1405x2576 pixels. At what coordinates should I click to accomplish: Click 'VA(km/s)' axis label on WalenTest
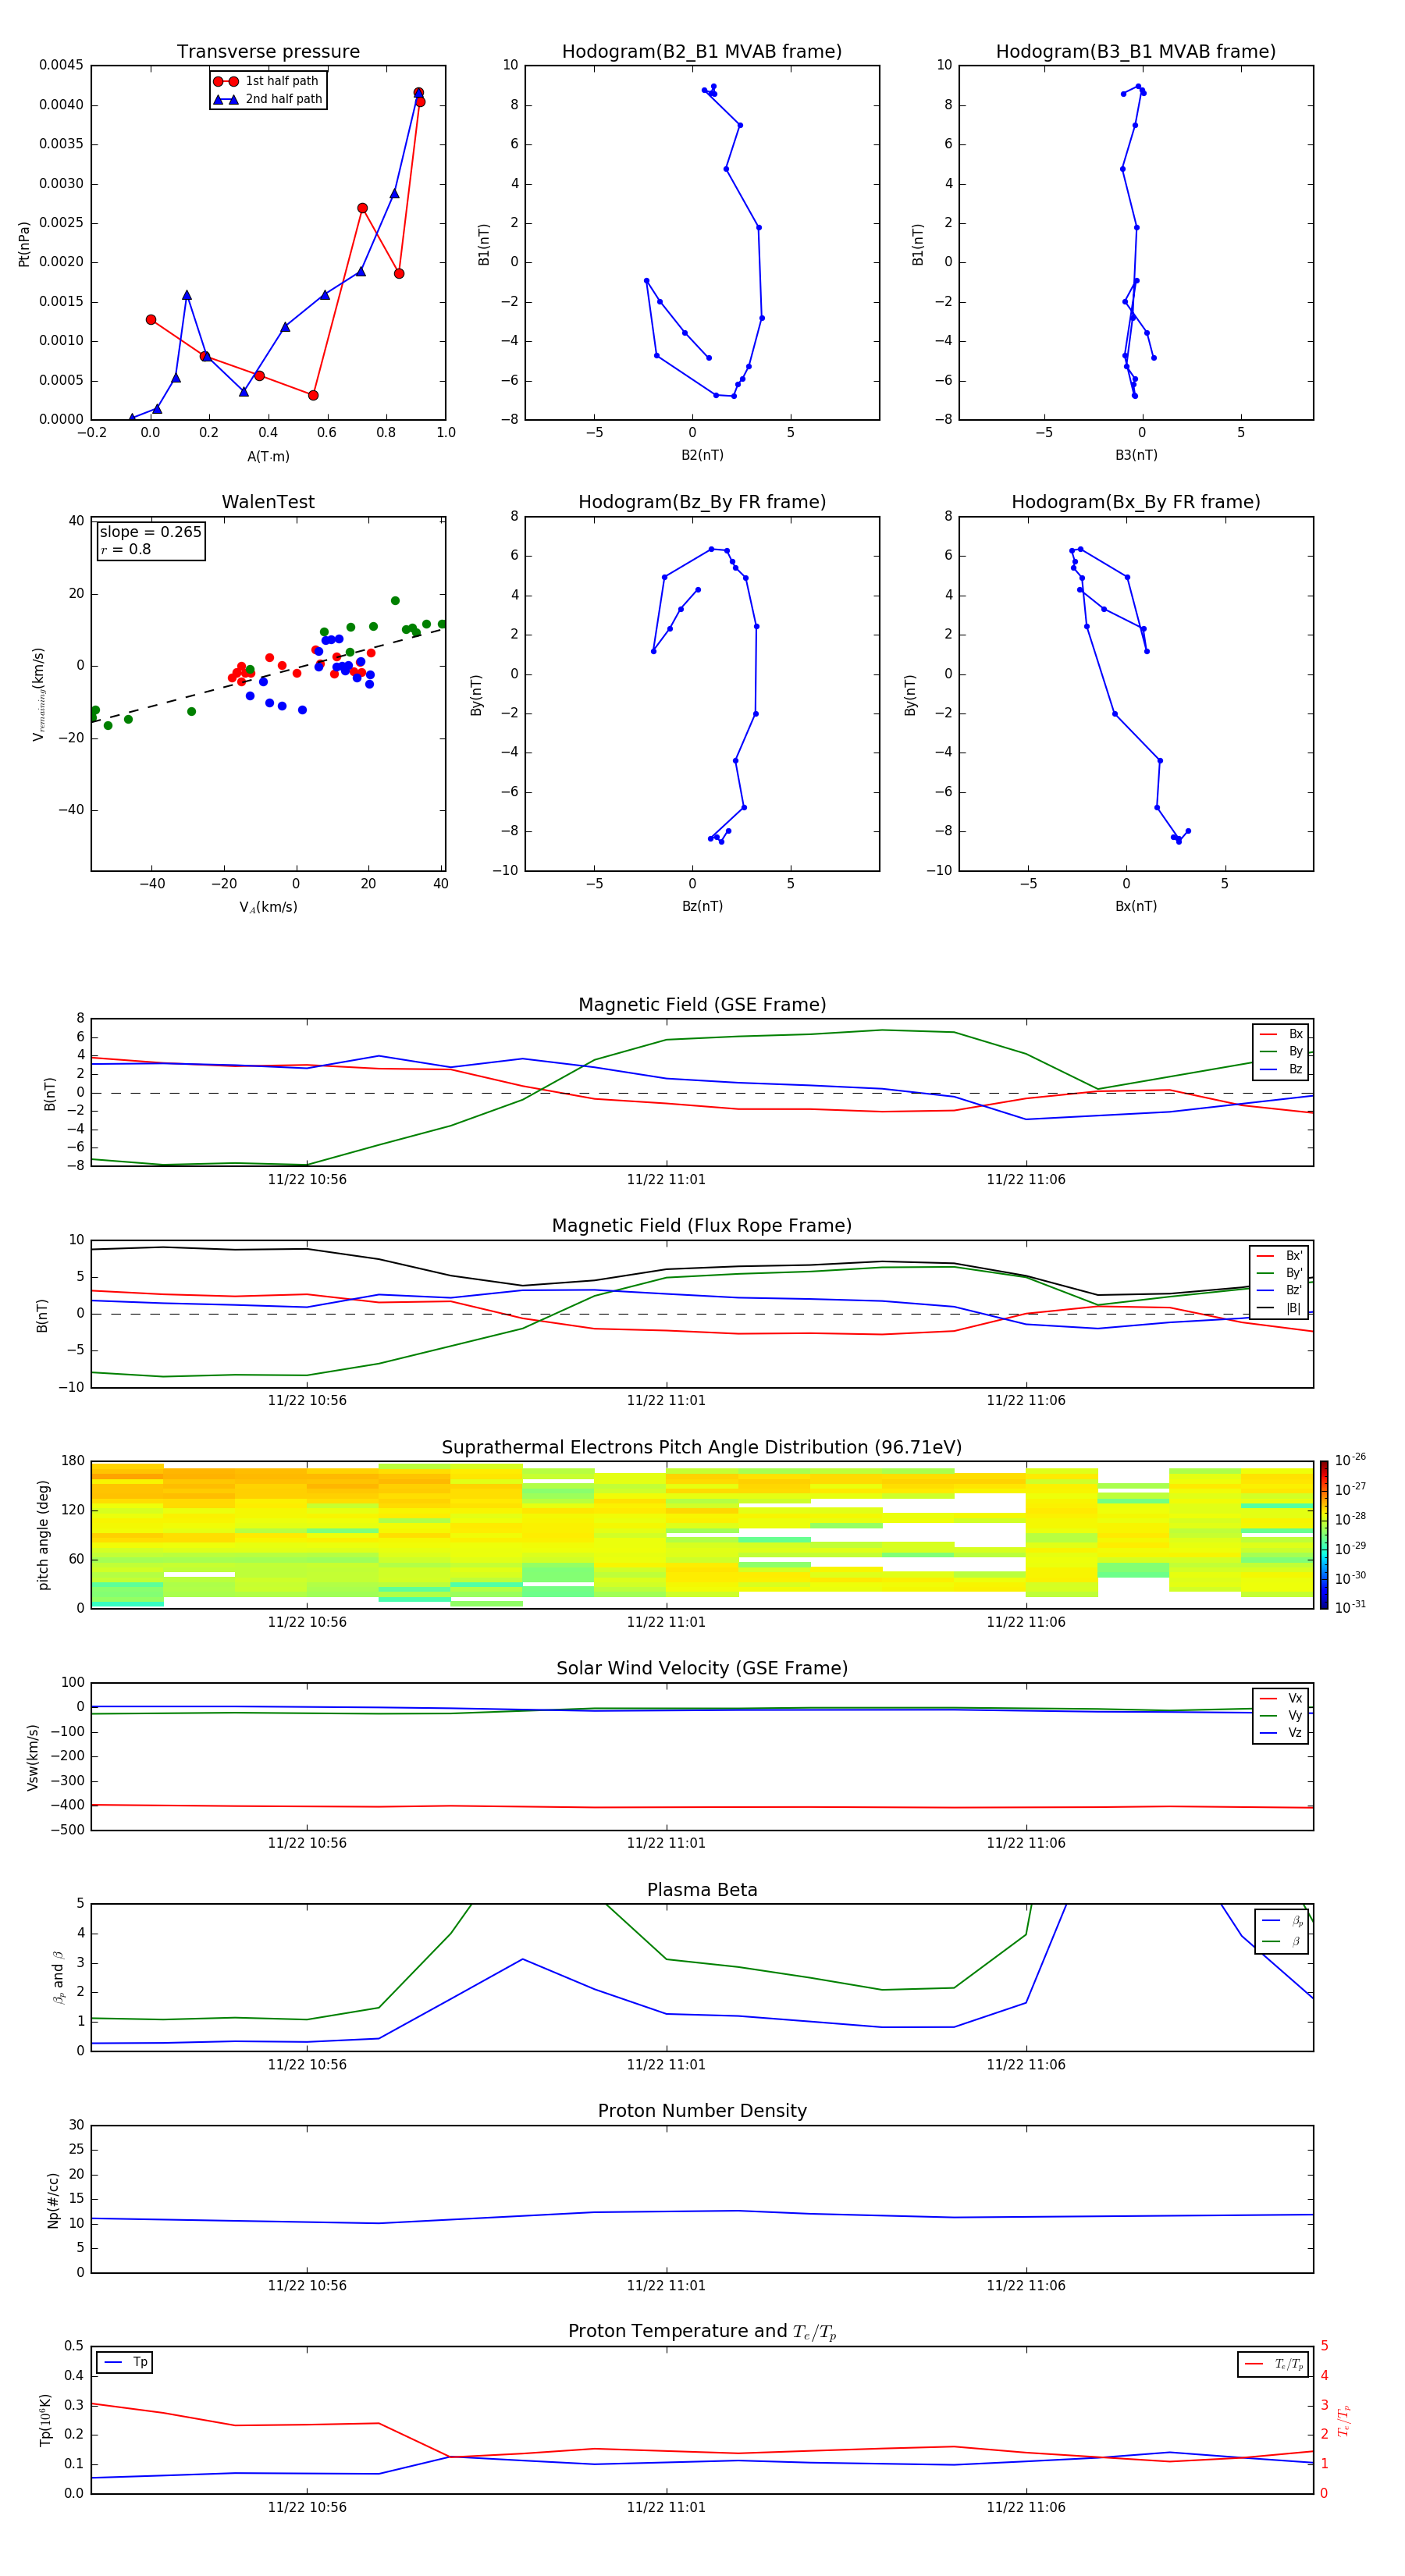[x=268, y=908]
